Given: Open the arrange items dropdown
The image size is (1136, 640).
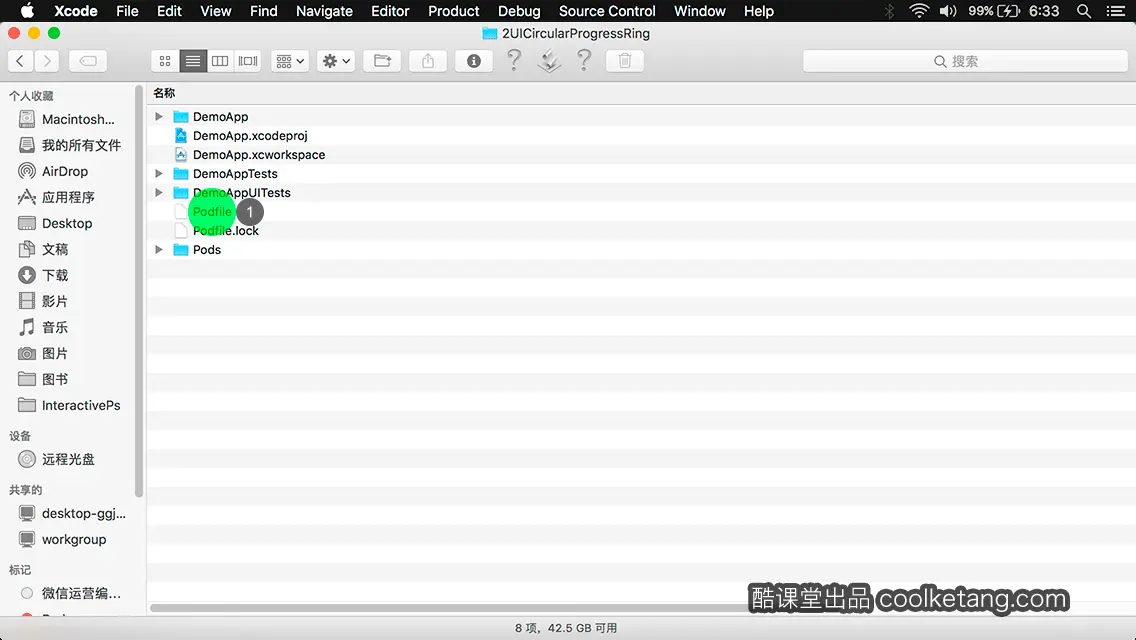Looking at the screenshot, I should [x=290, y=61].
